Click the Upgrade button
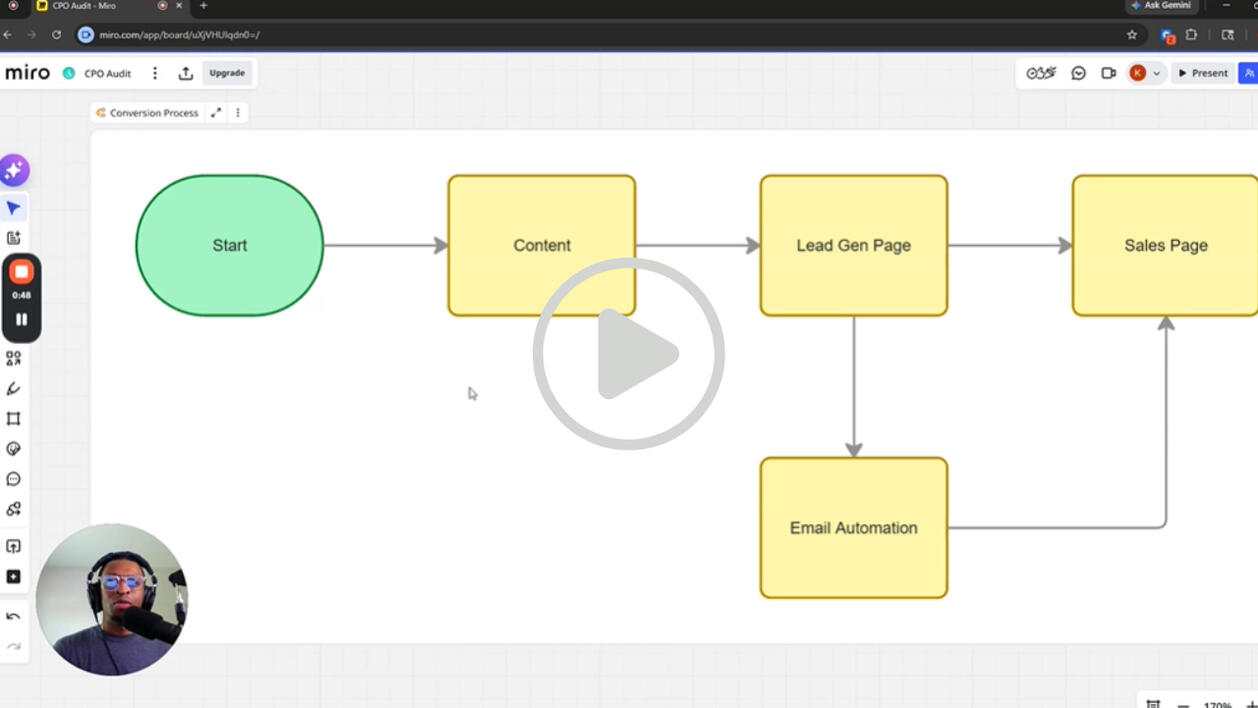The height and width of the screenshot is (708, 1258). [227, 73]
